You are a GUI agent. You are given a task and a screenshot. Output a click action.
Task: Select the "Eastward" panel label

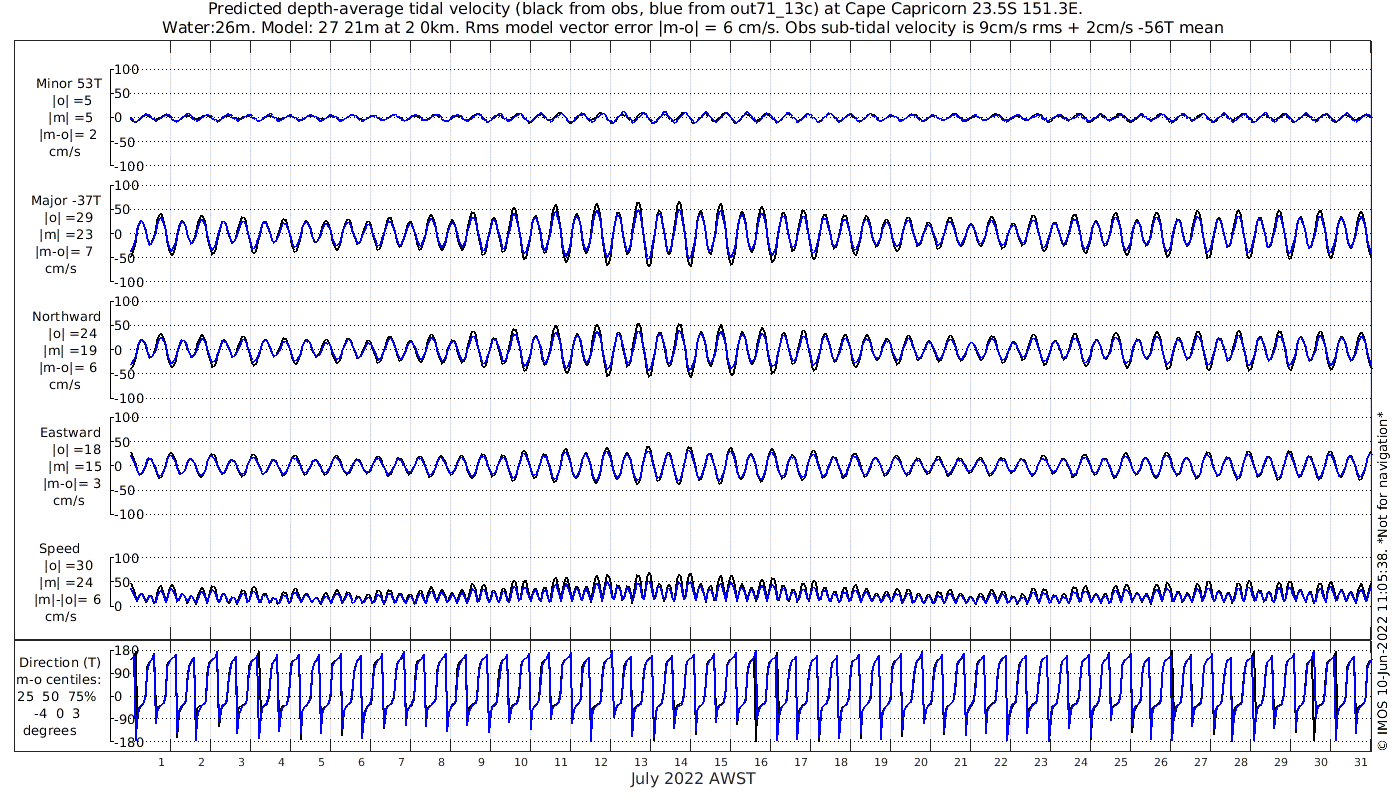coord(70,432)
